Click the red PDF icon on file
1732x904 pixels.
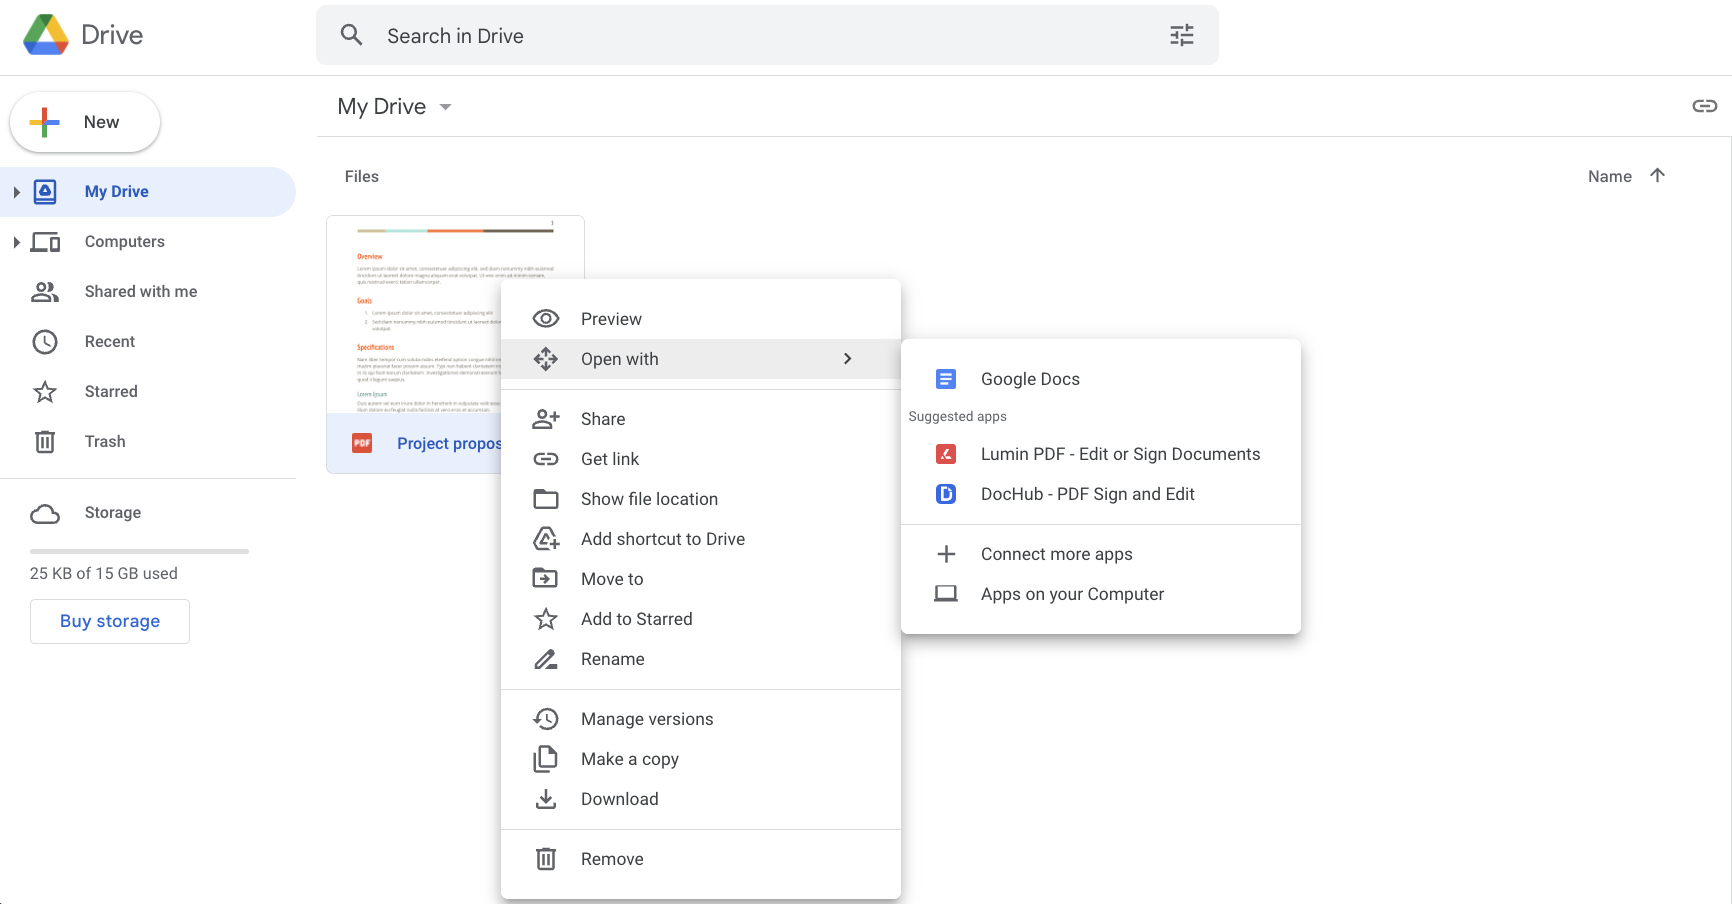point(362,443)
